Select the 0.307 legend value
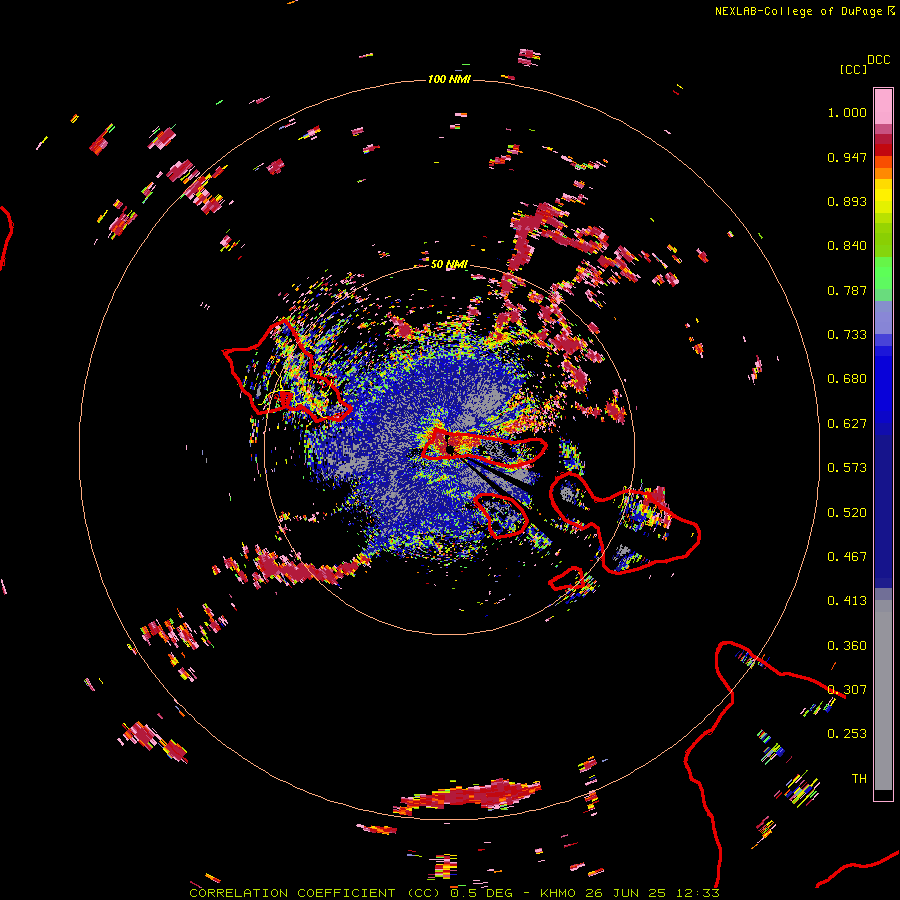 tap(847, 690)
